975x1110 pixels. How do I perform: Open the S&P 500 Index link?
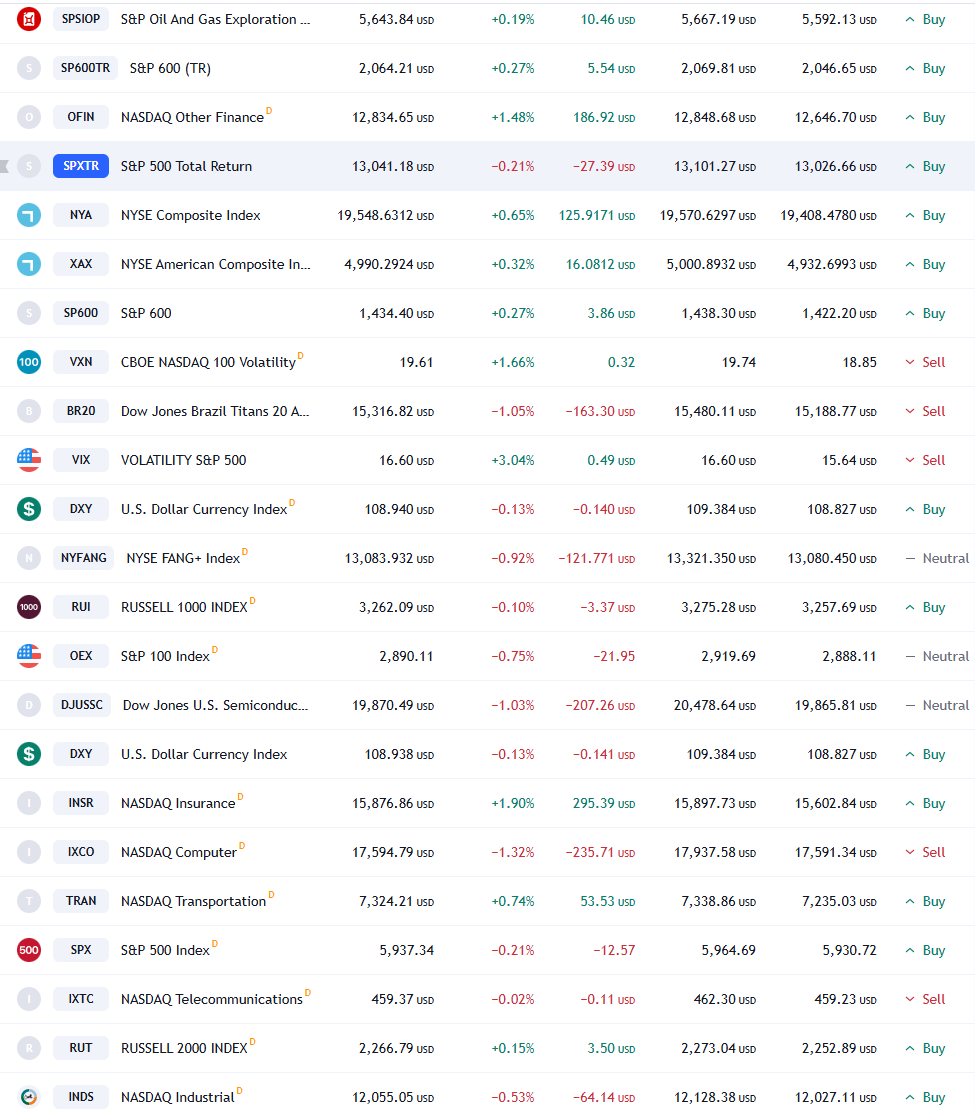click(x=165, y=950)
